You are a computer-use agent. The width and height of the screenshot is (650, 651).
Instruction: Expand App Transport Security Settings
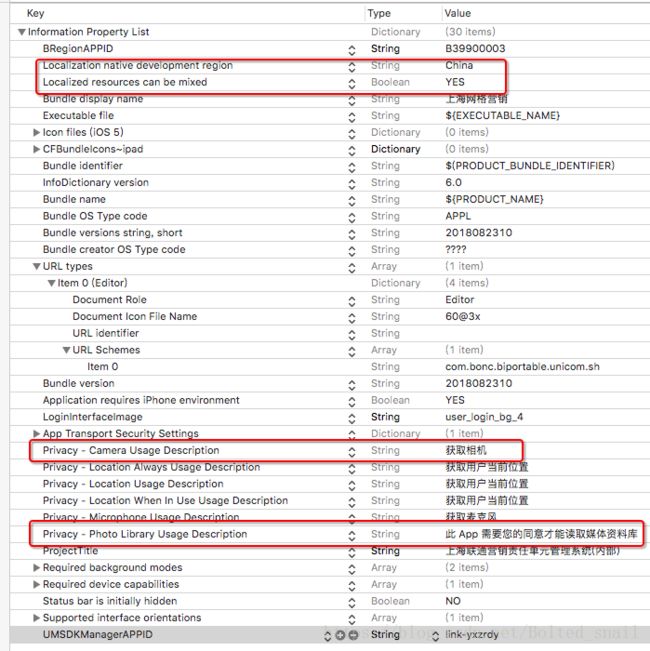pos(37,433)
